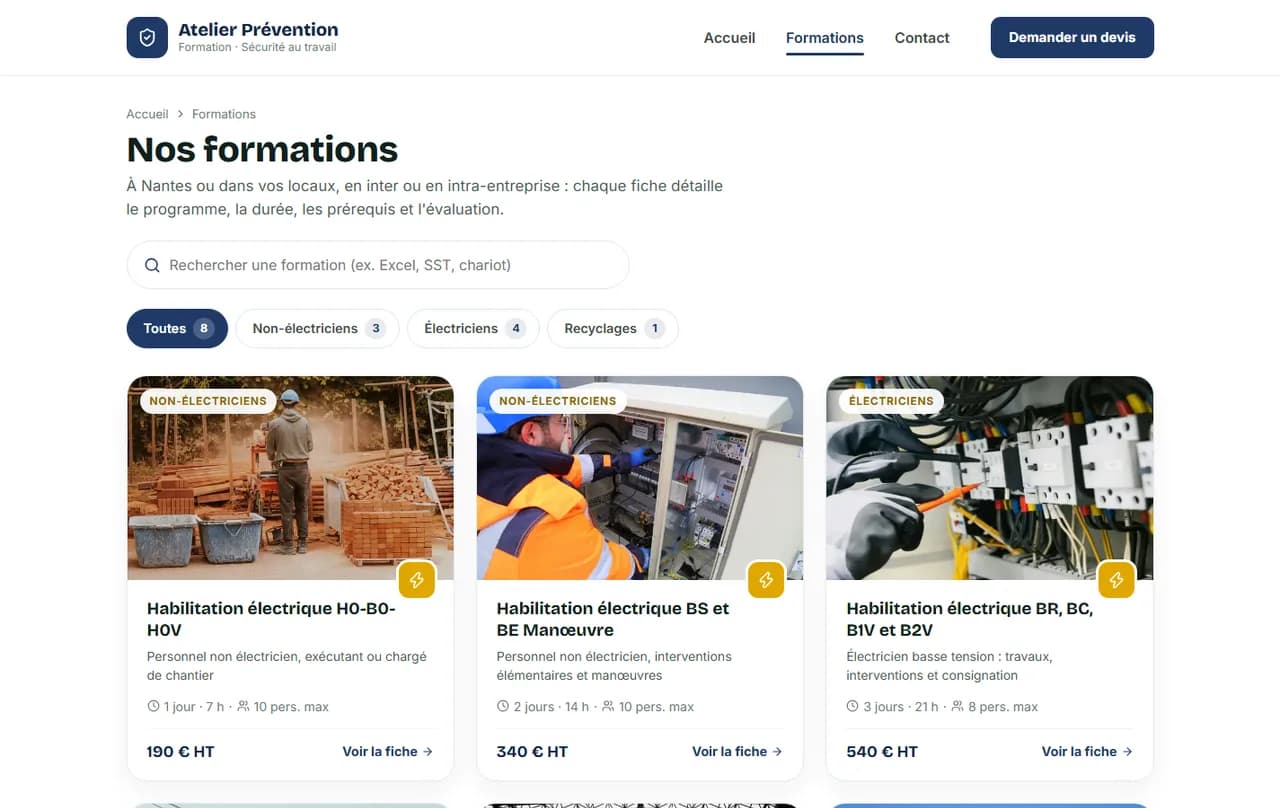
Task: Click the people icon beside "8 pers. max"
Action: 957,707
